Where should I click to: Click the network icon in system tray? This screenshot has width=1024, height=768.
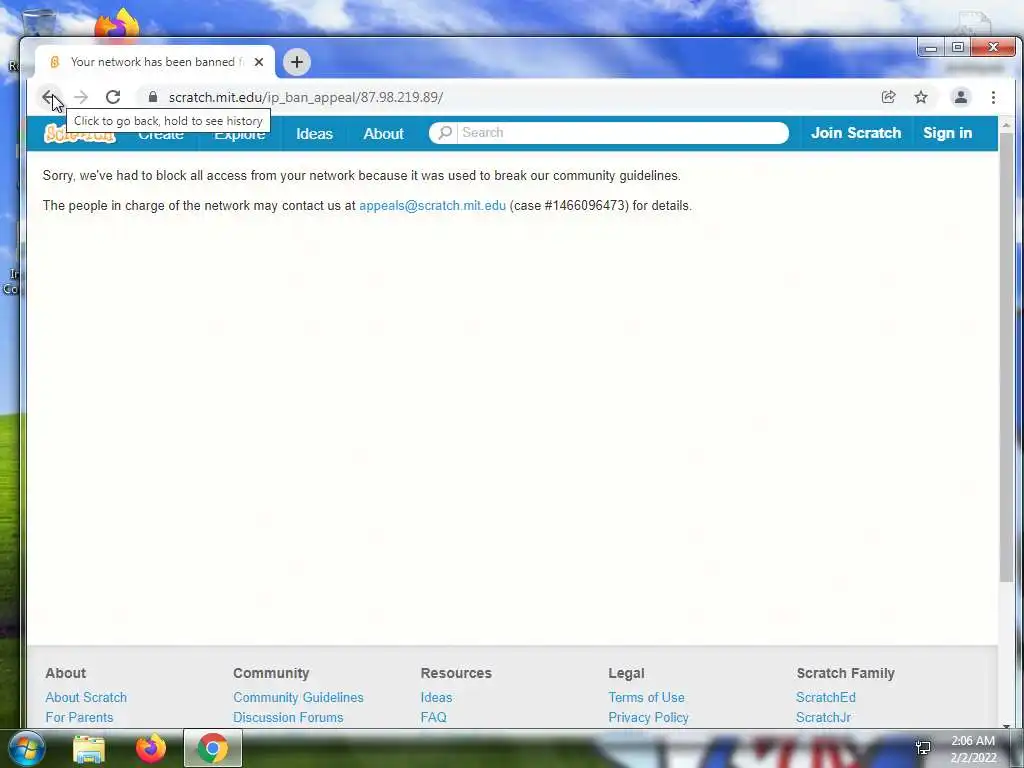923,748
